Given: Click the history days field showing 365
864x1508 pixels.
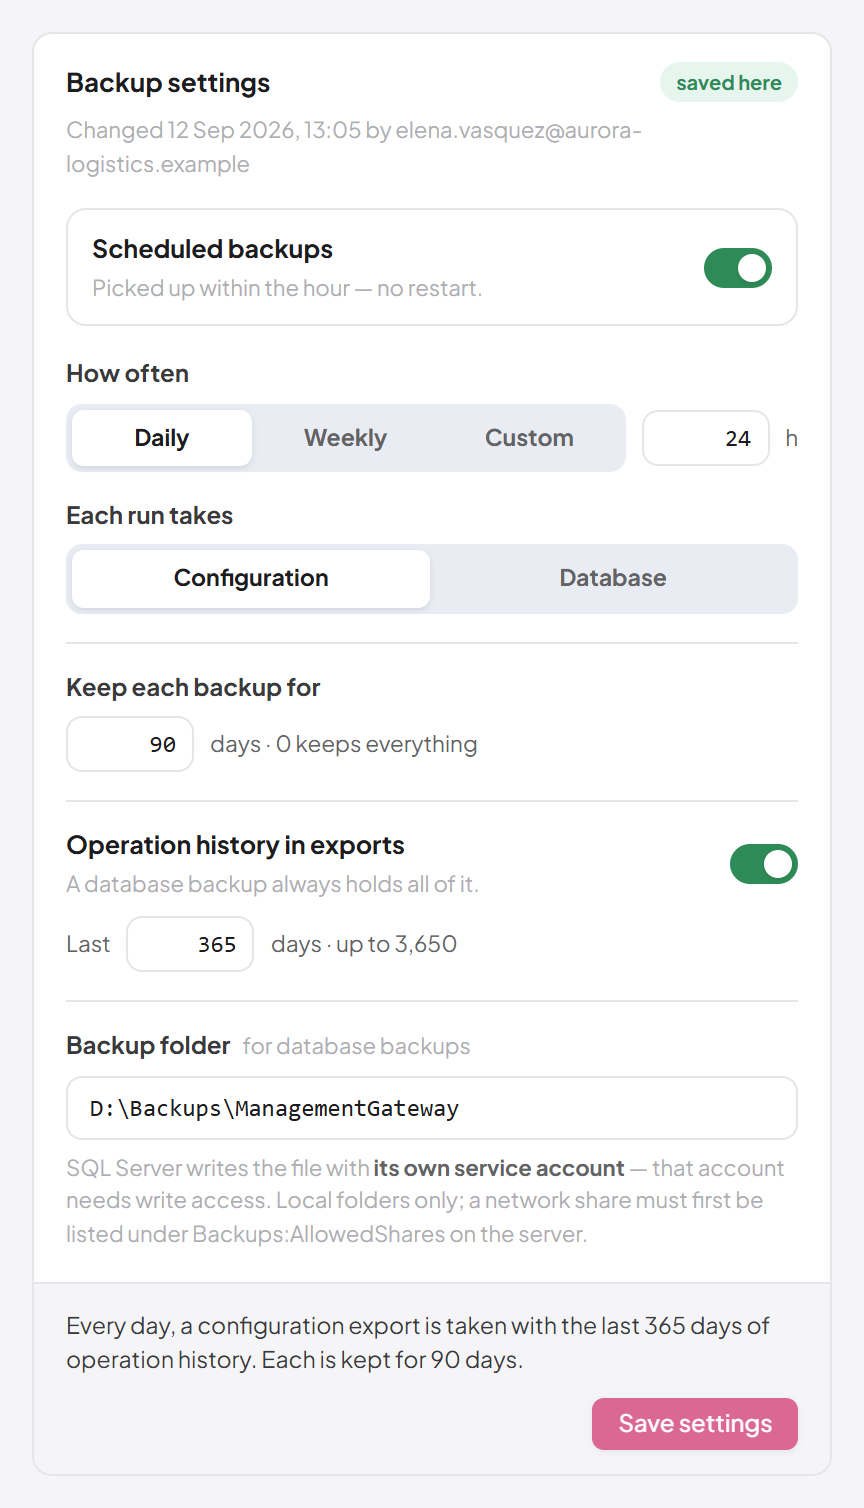Looking at the screenshot, I should 190,944.
